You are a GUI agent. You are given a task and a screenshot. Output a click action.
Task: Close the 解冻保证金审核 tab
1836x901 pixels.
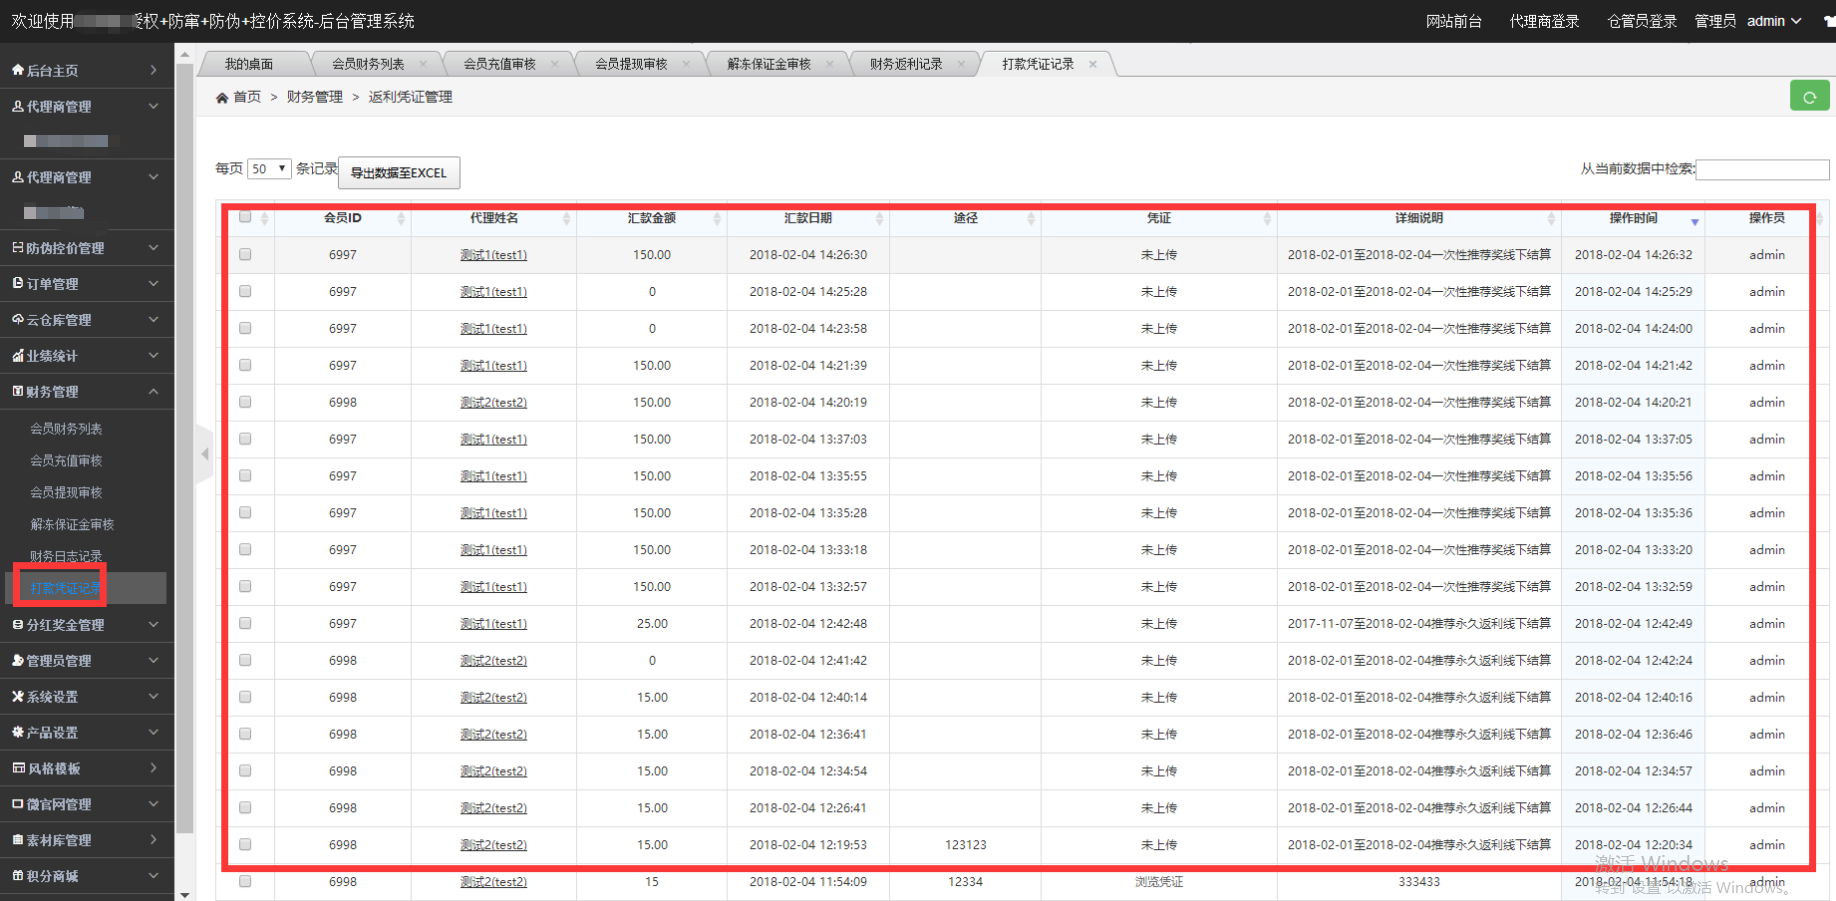tap(830, 64)
